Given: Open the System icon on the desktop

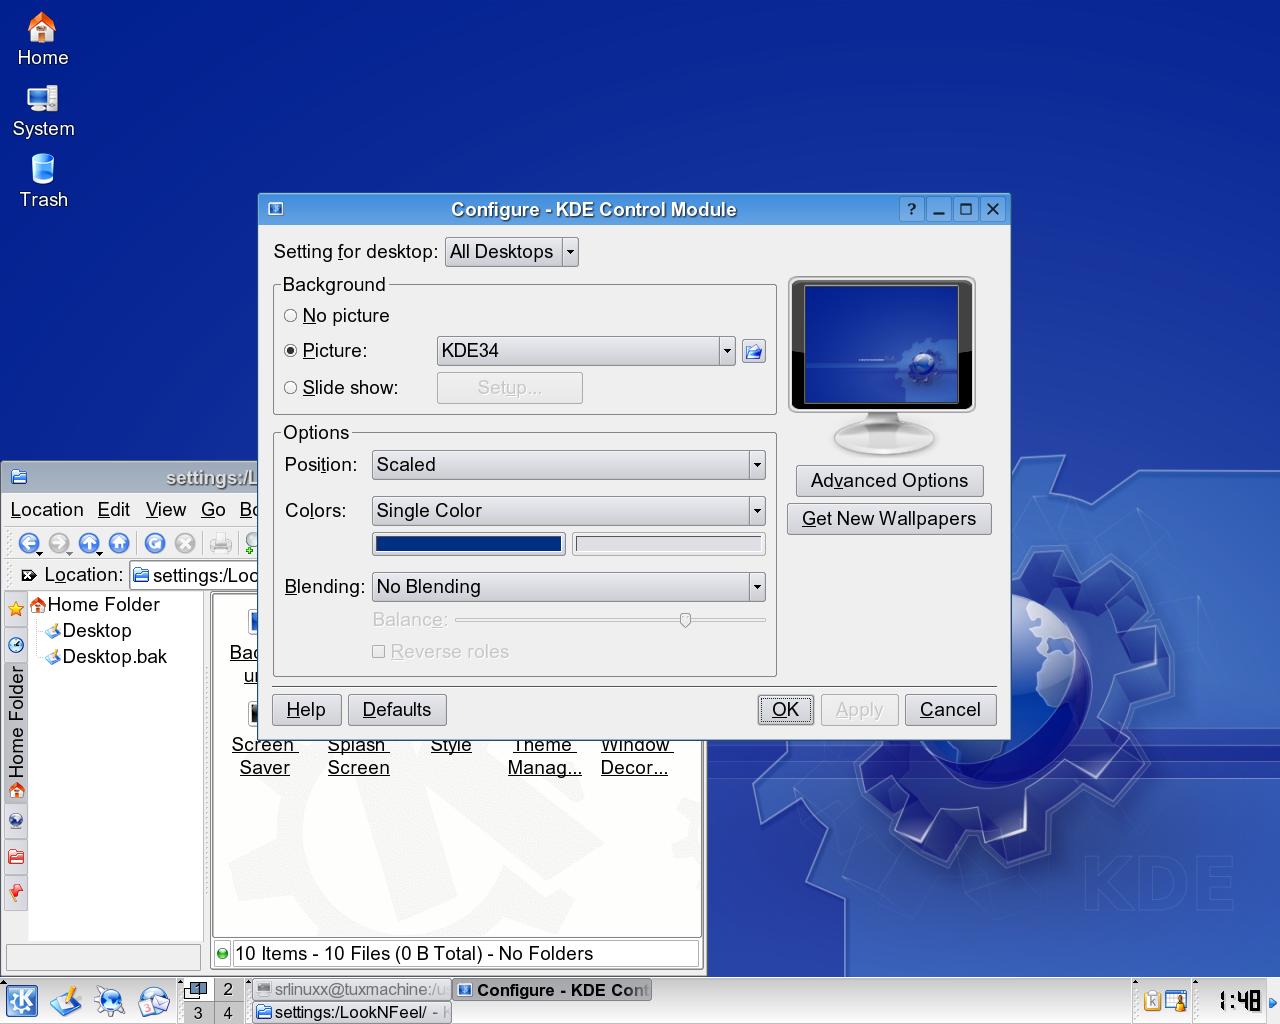Looking at the screenshot, I should [43, 111].
